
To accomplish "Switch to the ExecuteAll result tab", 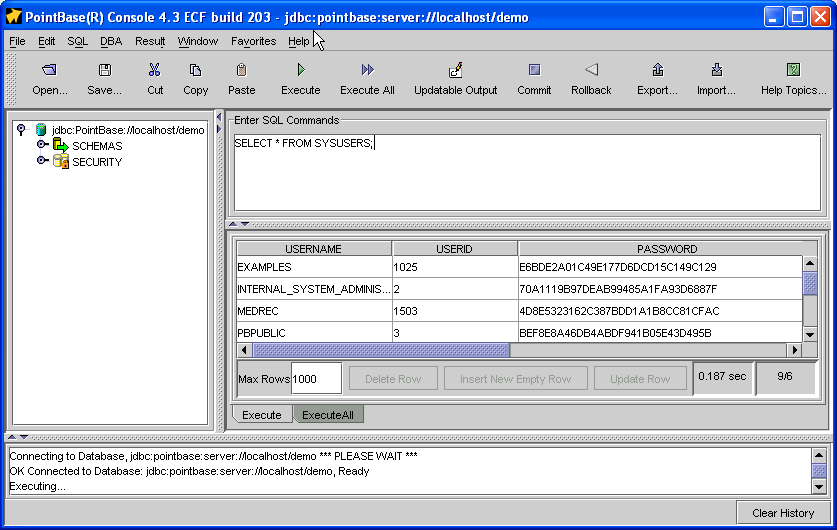I will click(328, 415).
